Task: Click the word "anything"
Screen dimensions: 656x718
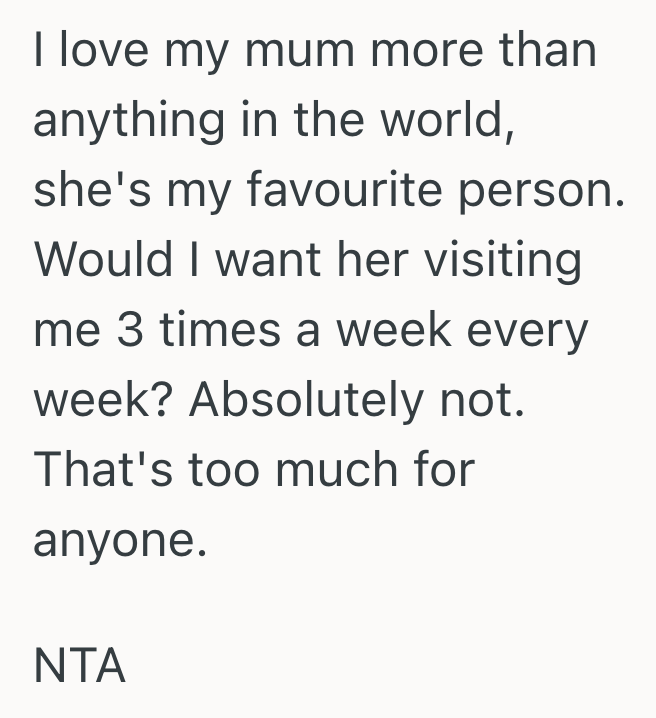Action: pyautogui.click(x=129, y=120)
